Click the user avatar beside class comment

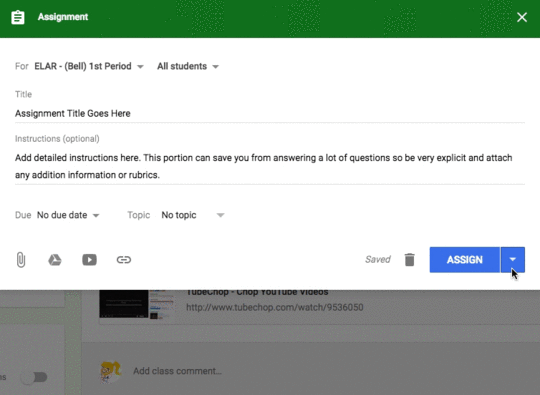tap(110, 372)
